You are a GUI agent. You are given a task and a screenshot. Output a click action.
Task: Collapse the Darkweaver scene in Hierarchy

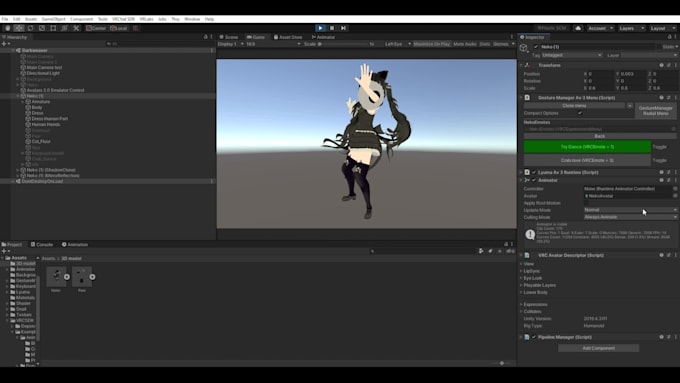click(13, 50)
